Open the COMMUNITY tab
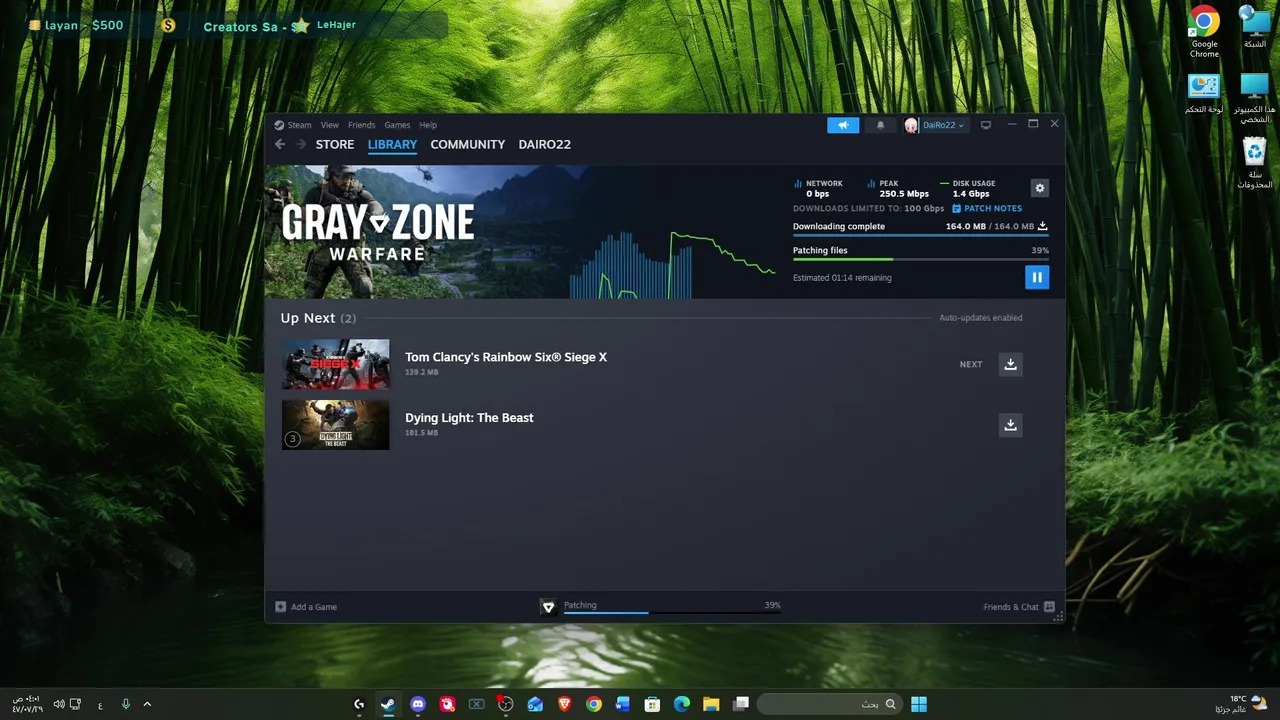 coord(467,144)
